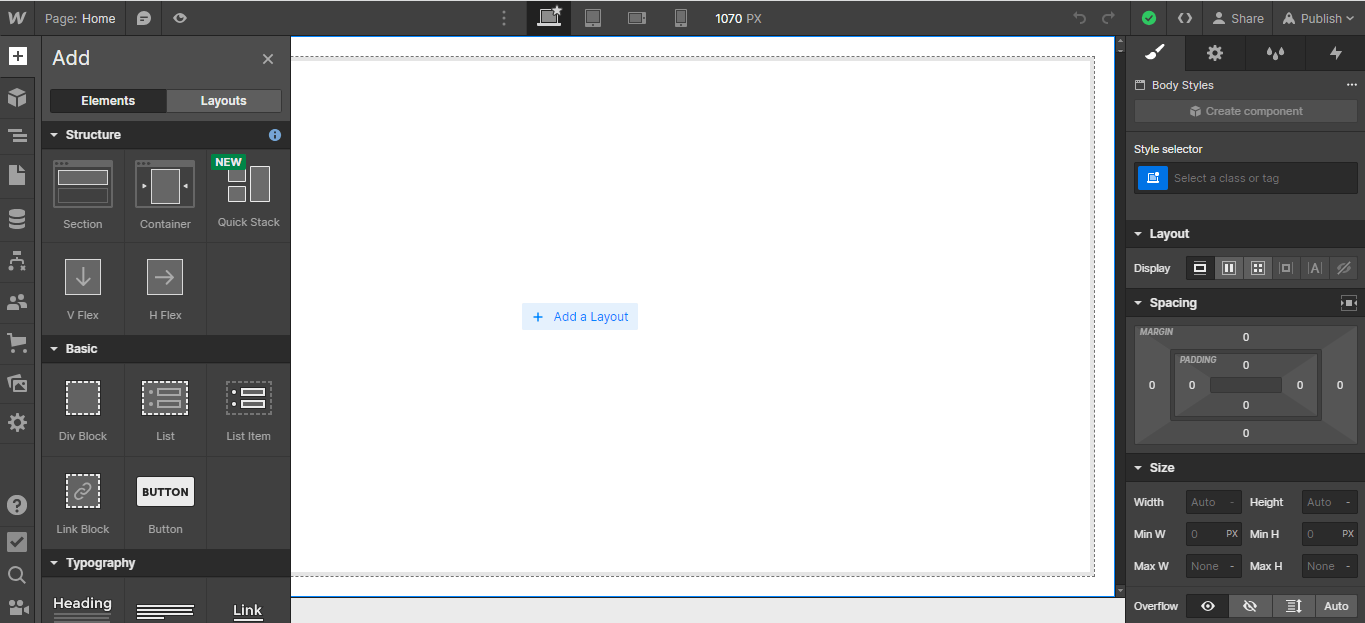Viewport: 1365px width, 623px height.
Task: Add a Link Block element
Action: click(x=83, y=503)
